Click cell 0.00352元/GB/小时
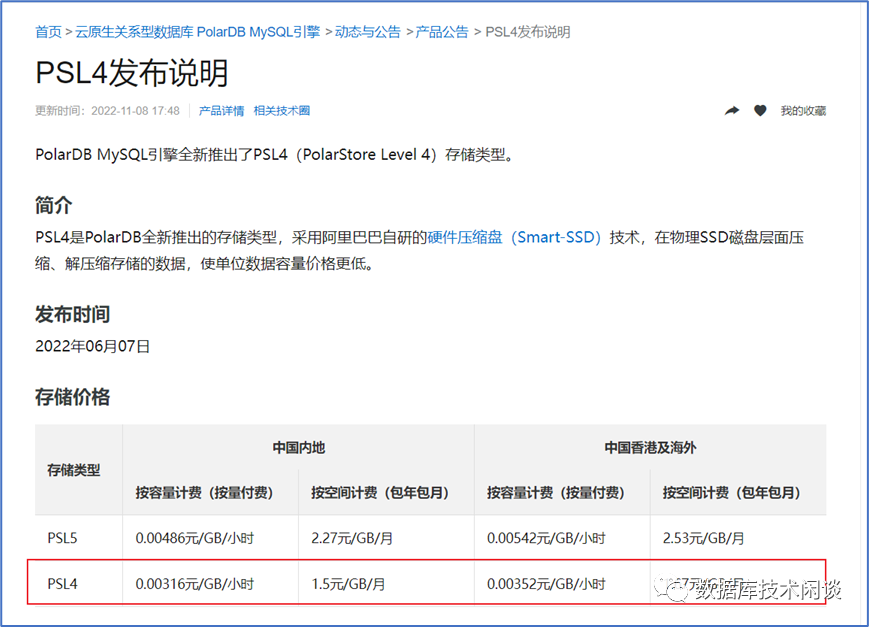Viewport: 869px width, 627px height. click(x=546, y=584)
